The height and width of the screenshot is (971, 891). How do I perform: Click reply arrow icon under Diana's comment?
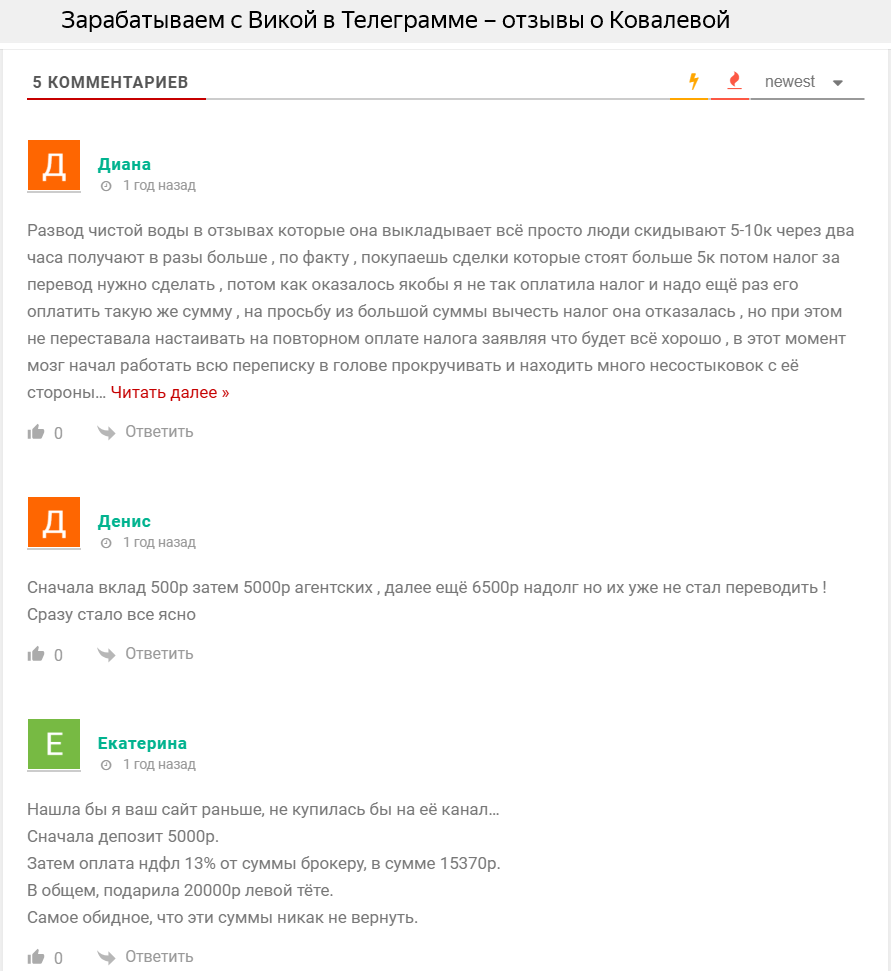pyautogui.click(x=106, y=432)
